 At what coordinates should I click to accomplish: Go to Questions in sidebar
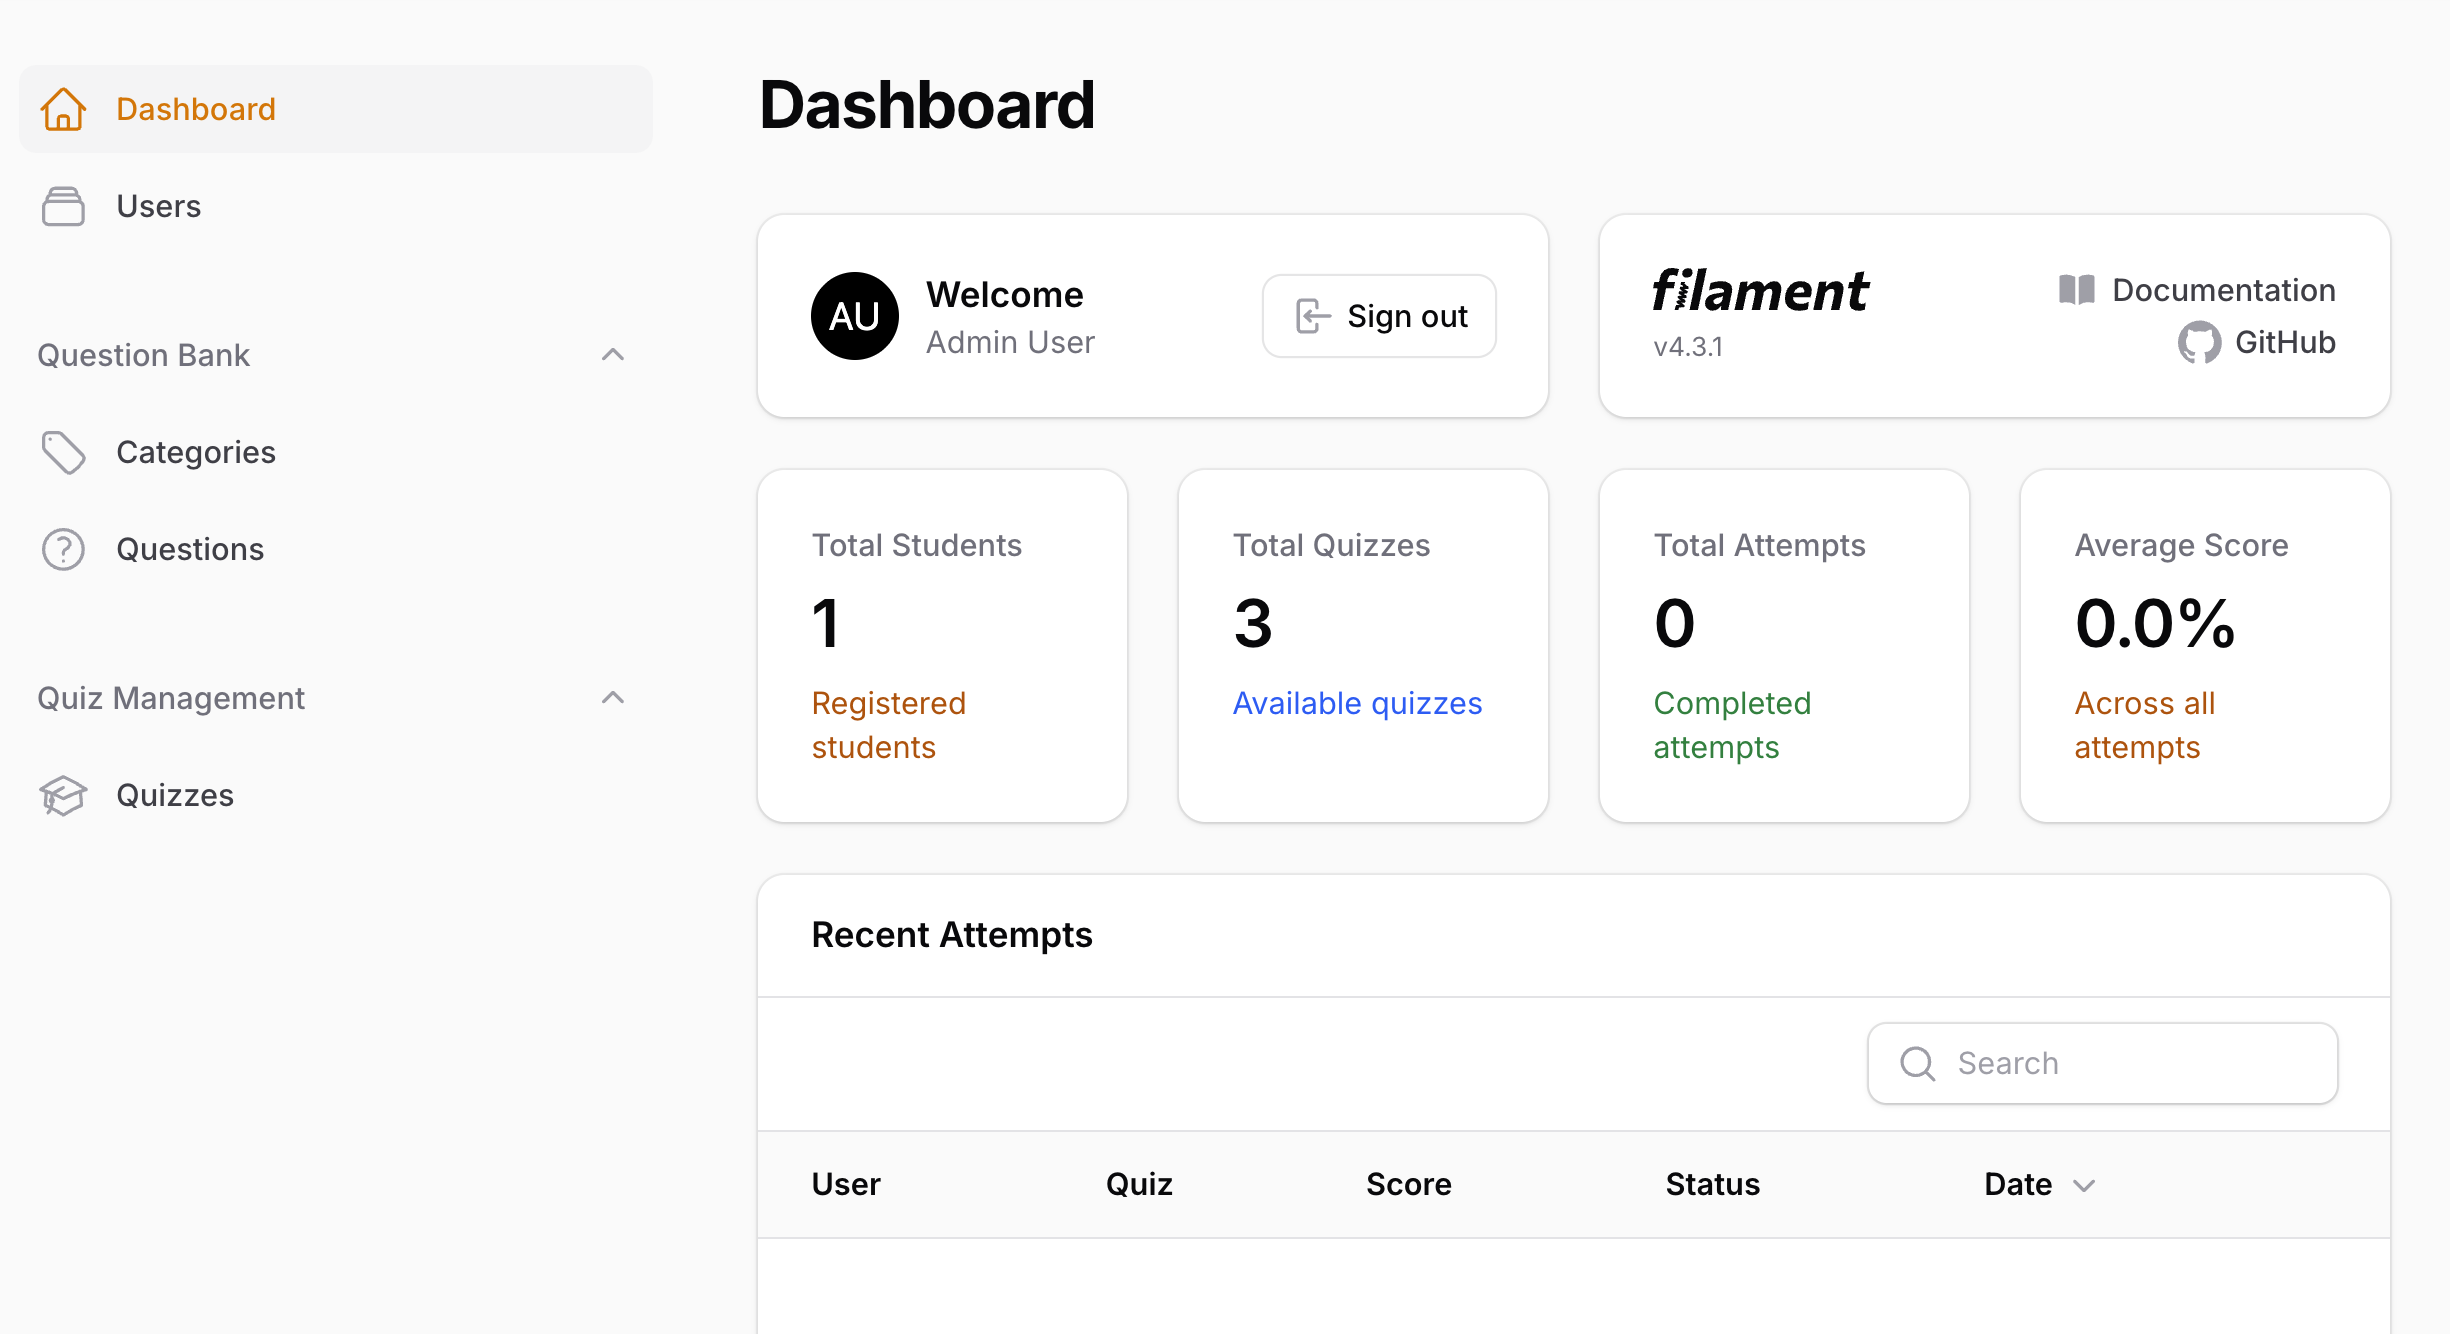190,549
